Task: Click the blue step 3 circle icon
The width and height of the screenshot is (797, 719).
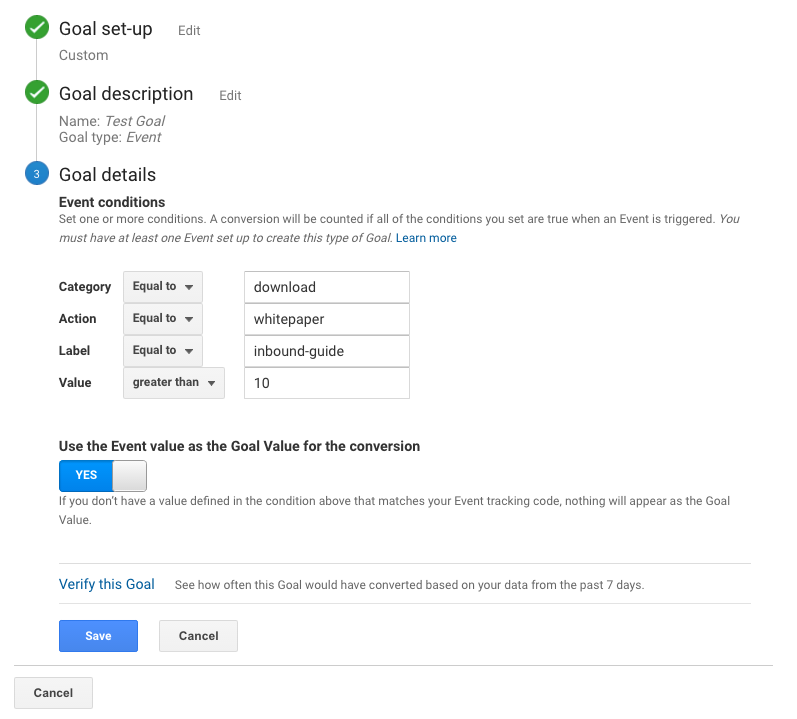Action: pos(37,174)
